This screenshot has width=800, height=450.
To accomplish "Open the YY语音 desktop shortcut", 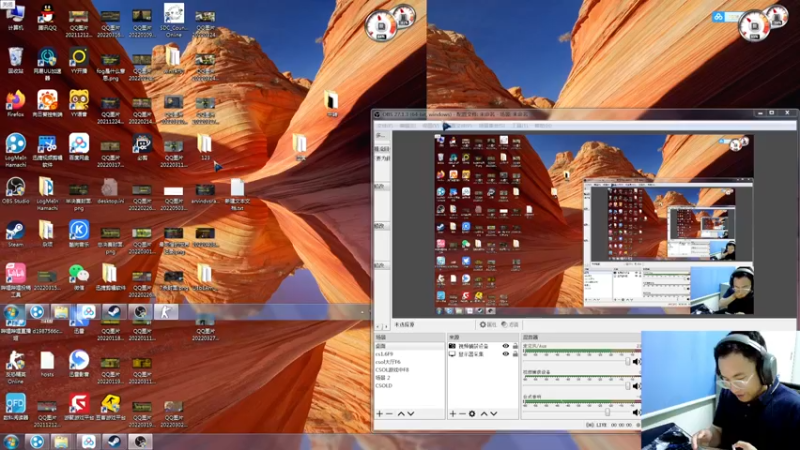I will click(79, 104).
